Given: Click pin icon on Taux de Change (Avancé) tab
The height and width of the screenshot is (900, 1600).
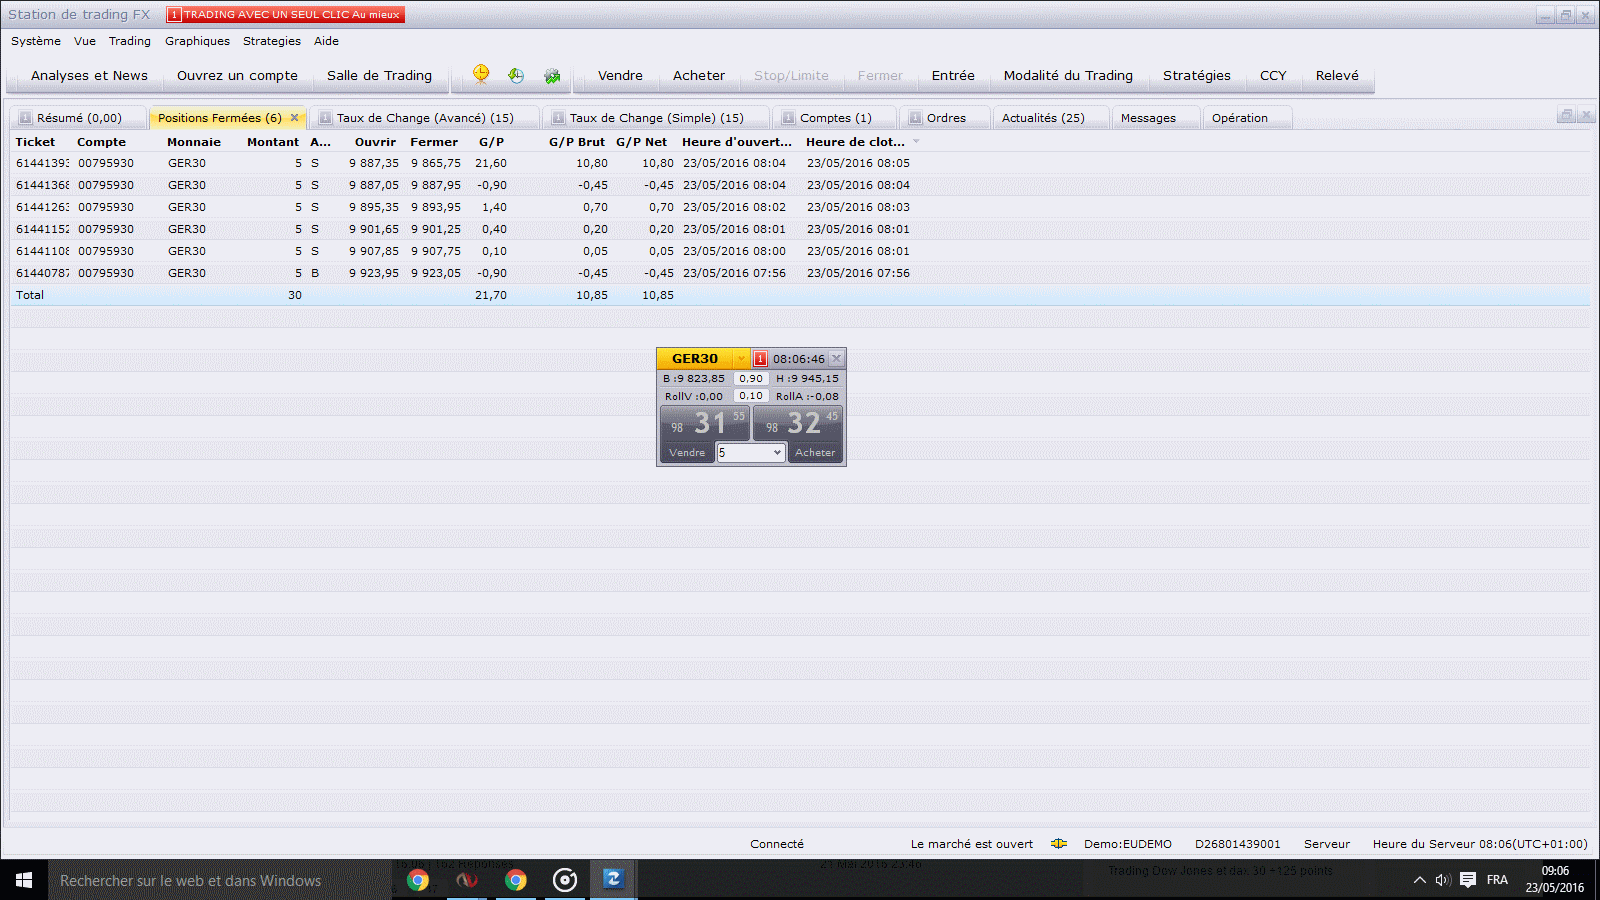Looking at the screenshot, I should [x=325, y=118].
